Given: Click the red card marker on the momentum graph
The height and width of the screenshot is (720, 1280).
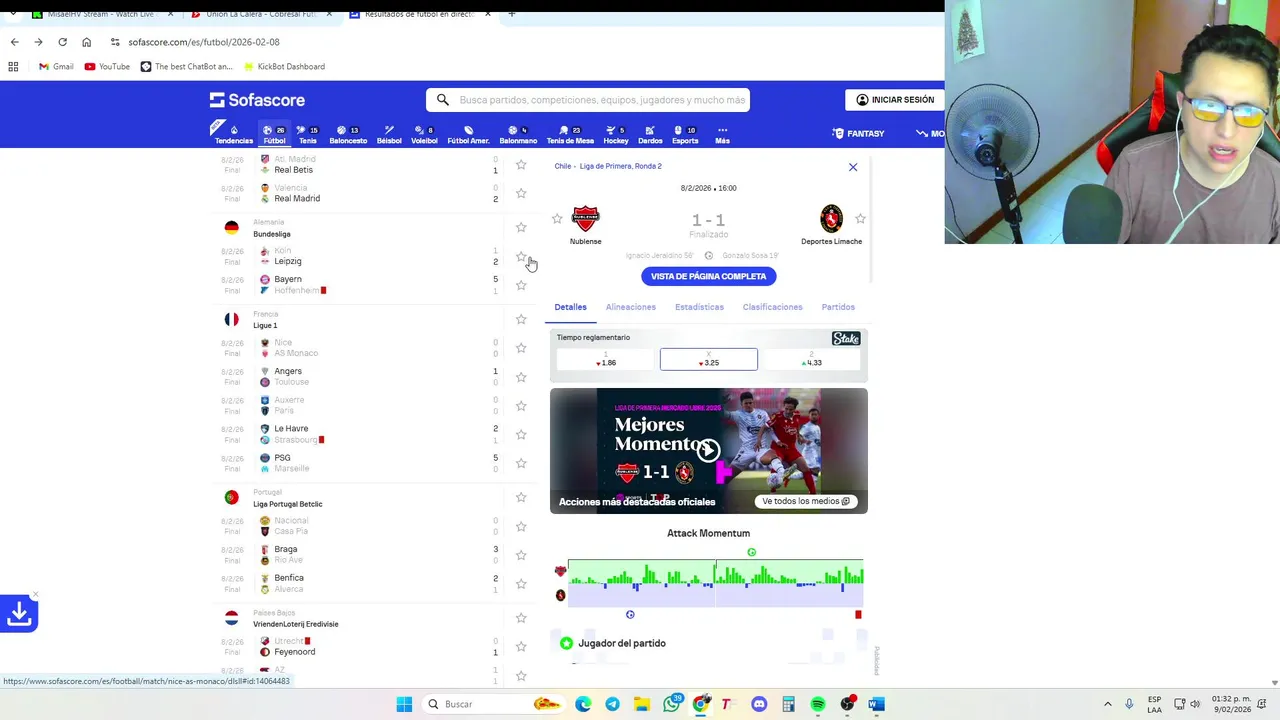Looking at the screenshot, I should click(858, 614).
